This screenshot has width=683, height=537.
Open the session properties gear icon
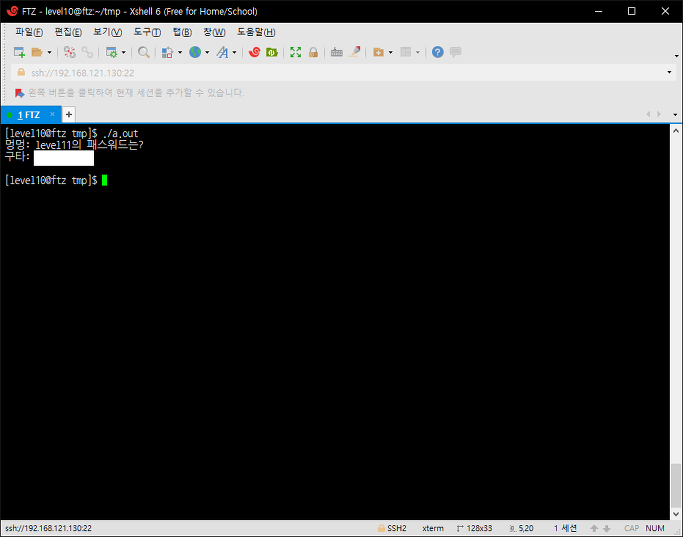click(x=112, y=52)
